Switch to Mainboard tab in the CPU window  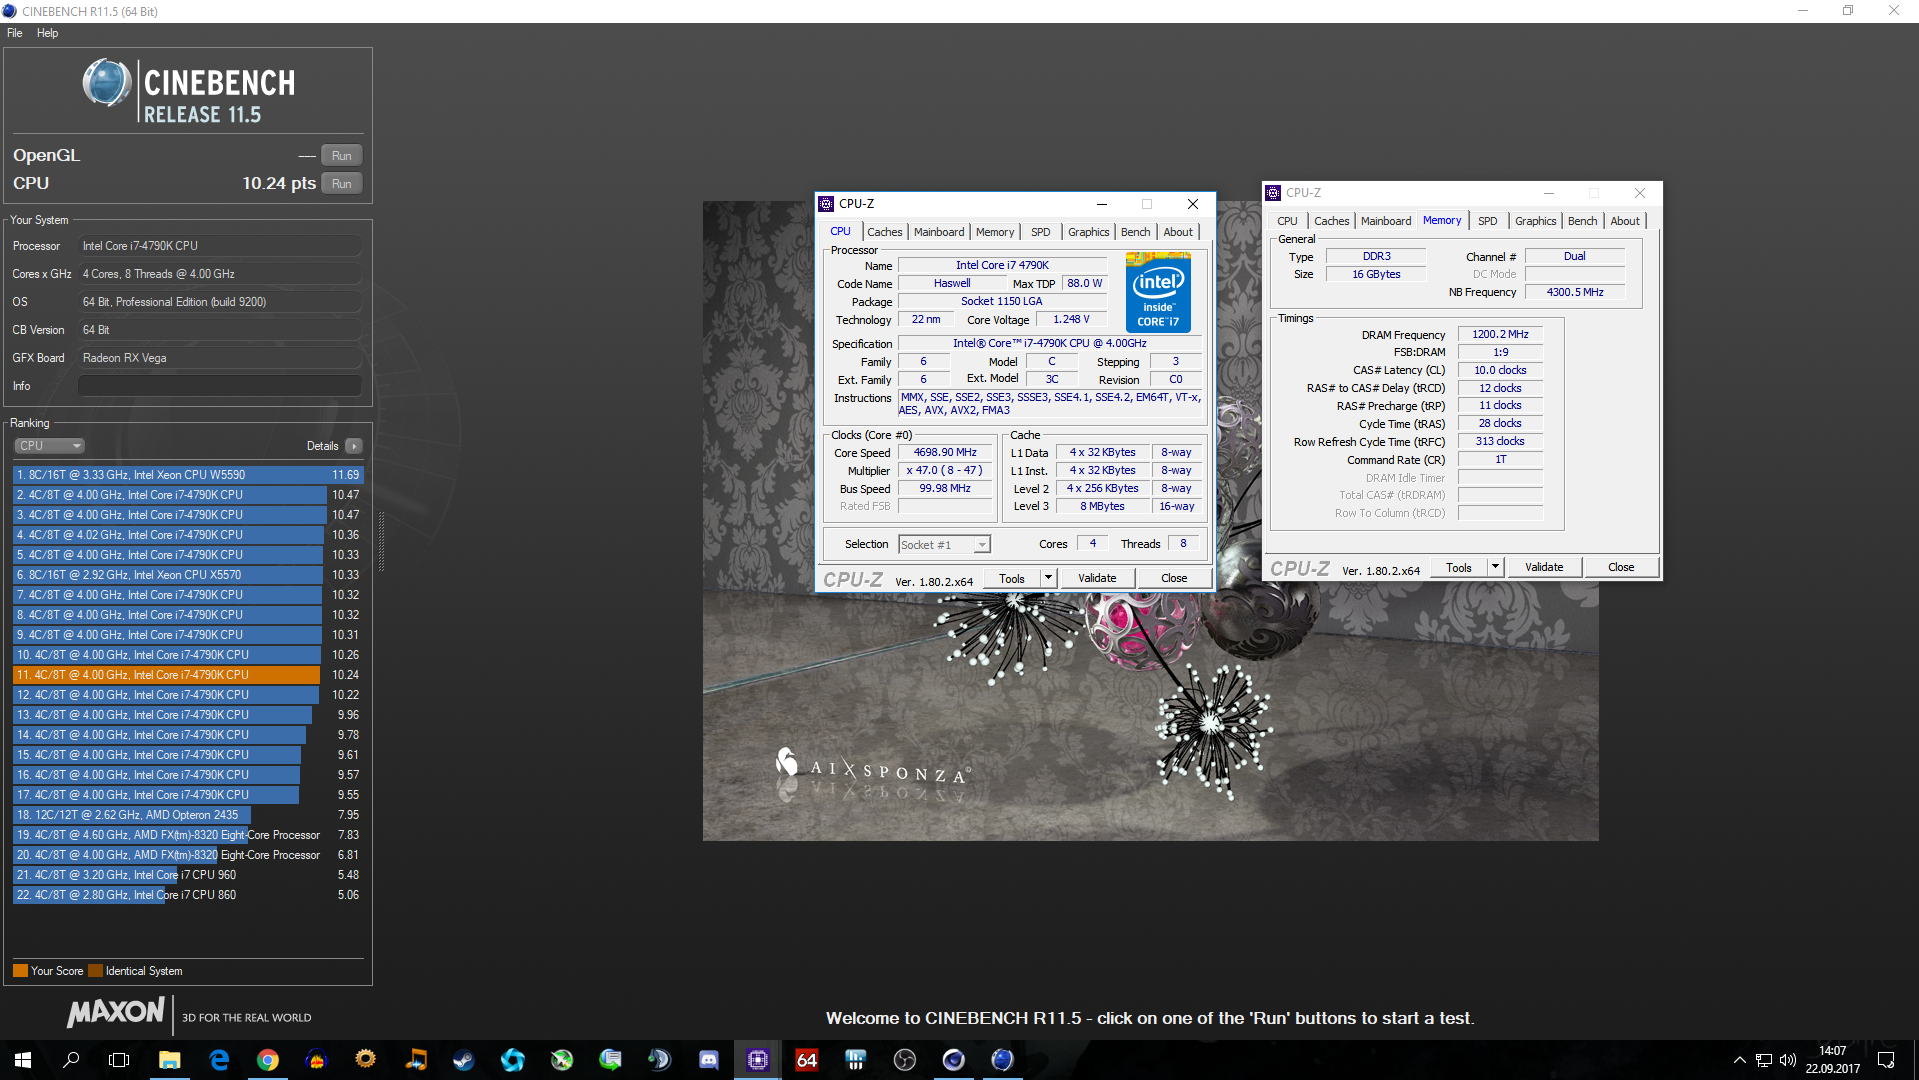[x=939, y=232]
